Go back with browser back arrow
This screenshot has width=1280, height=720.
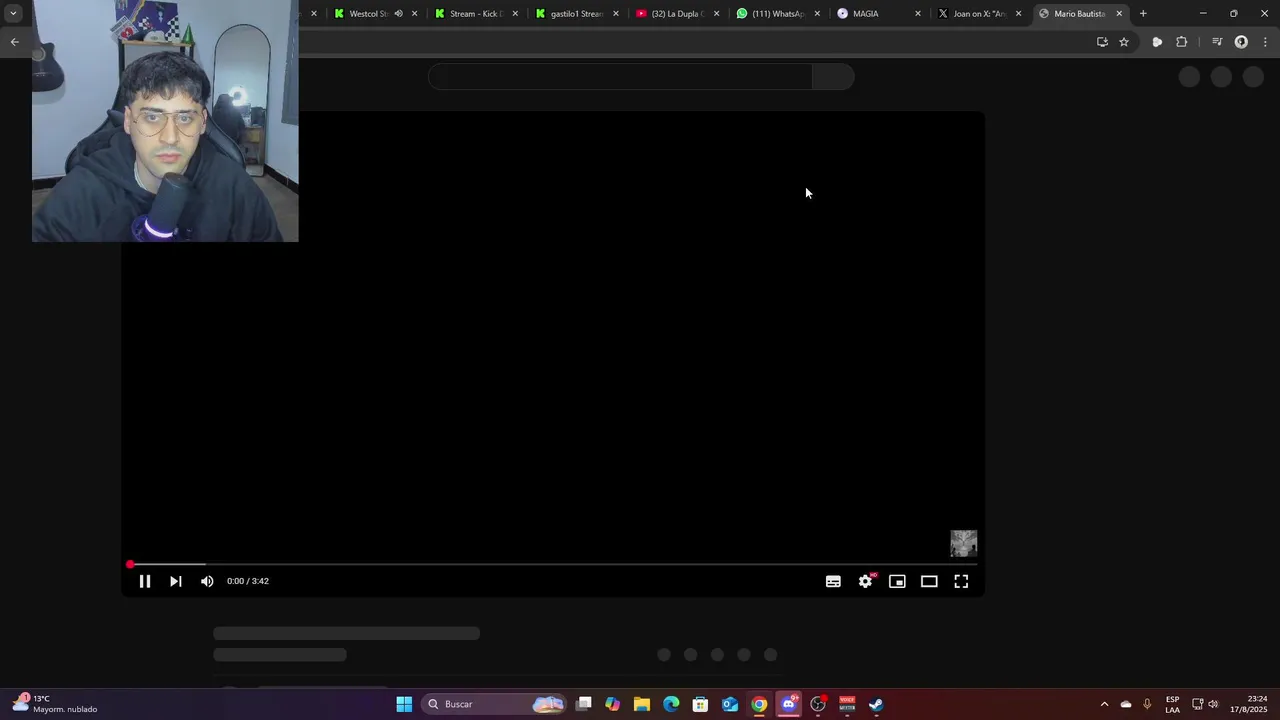click(14, 42)
